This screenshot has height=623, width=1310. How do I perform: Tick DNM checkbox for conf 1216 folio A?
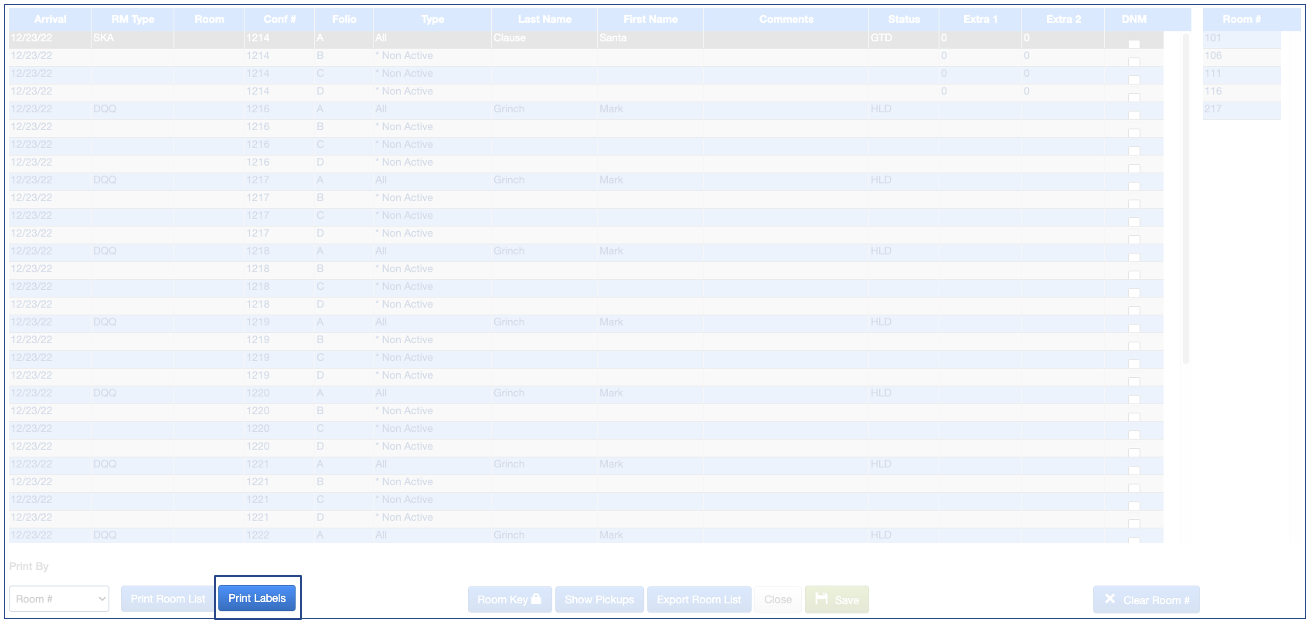click(x=1134, y=114)
